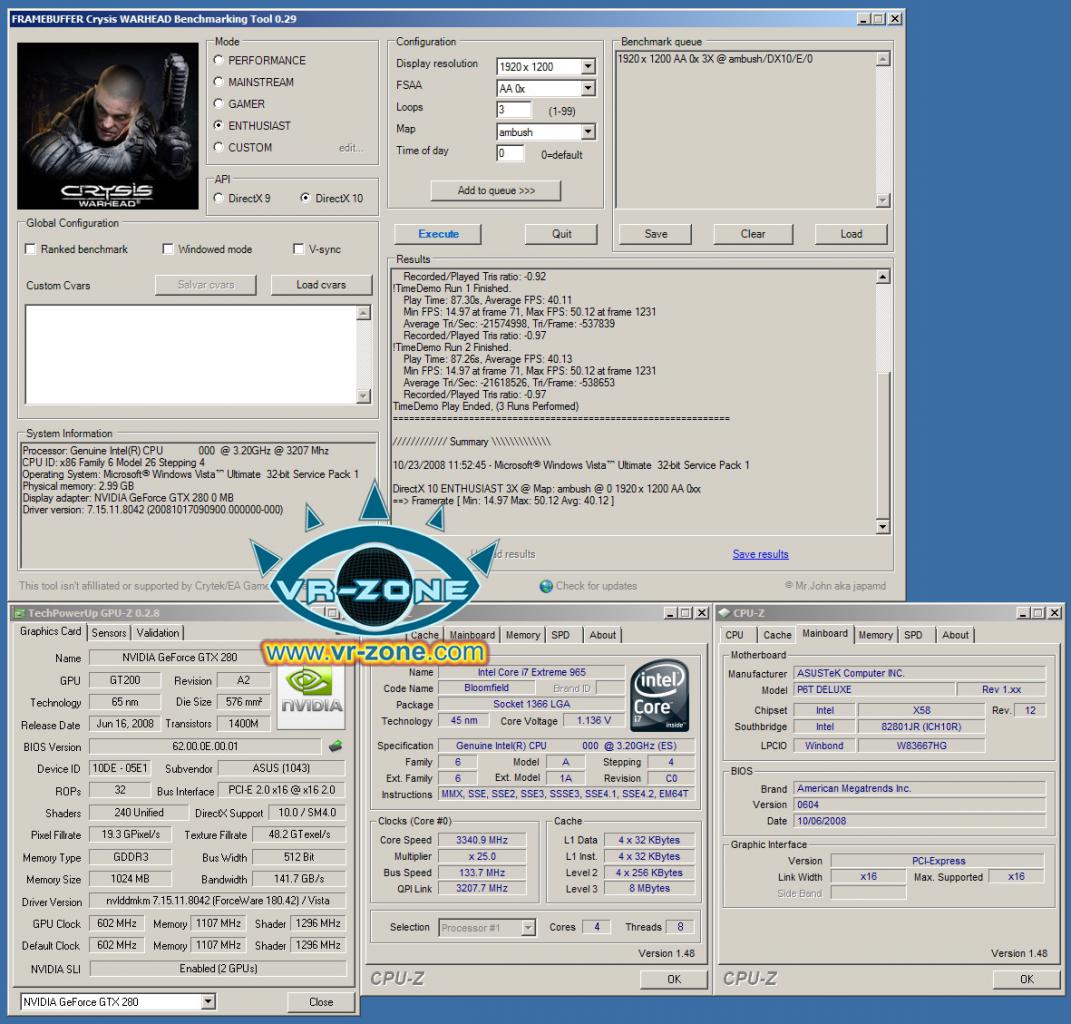Click Results scrollbar down arrow
This screenshot has height=1024, width=1071.
point(882,527)
